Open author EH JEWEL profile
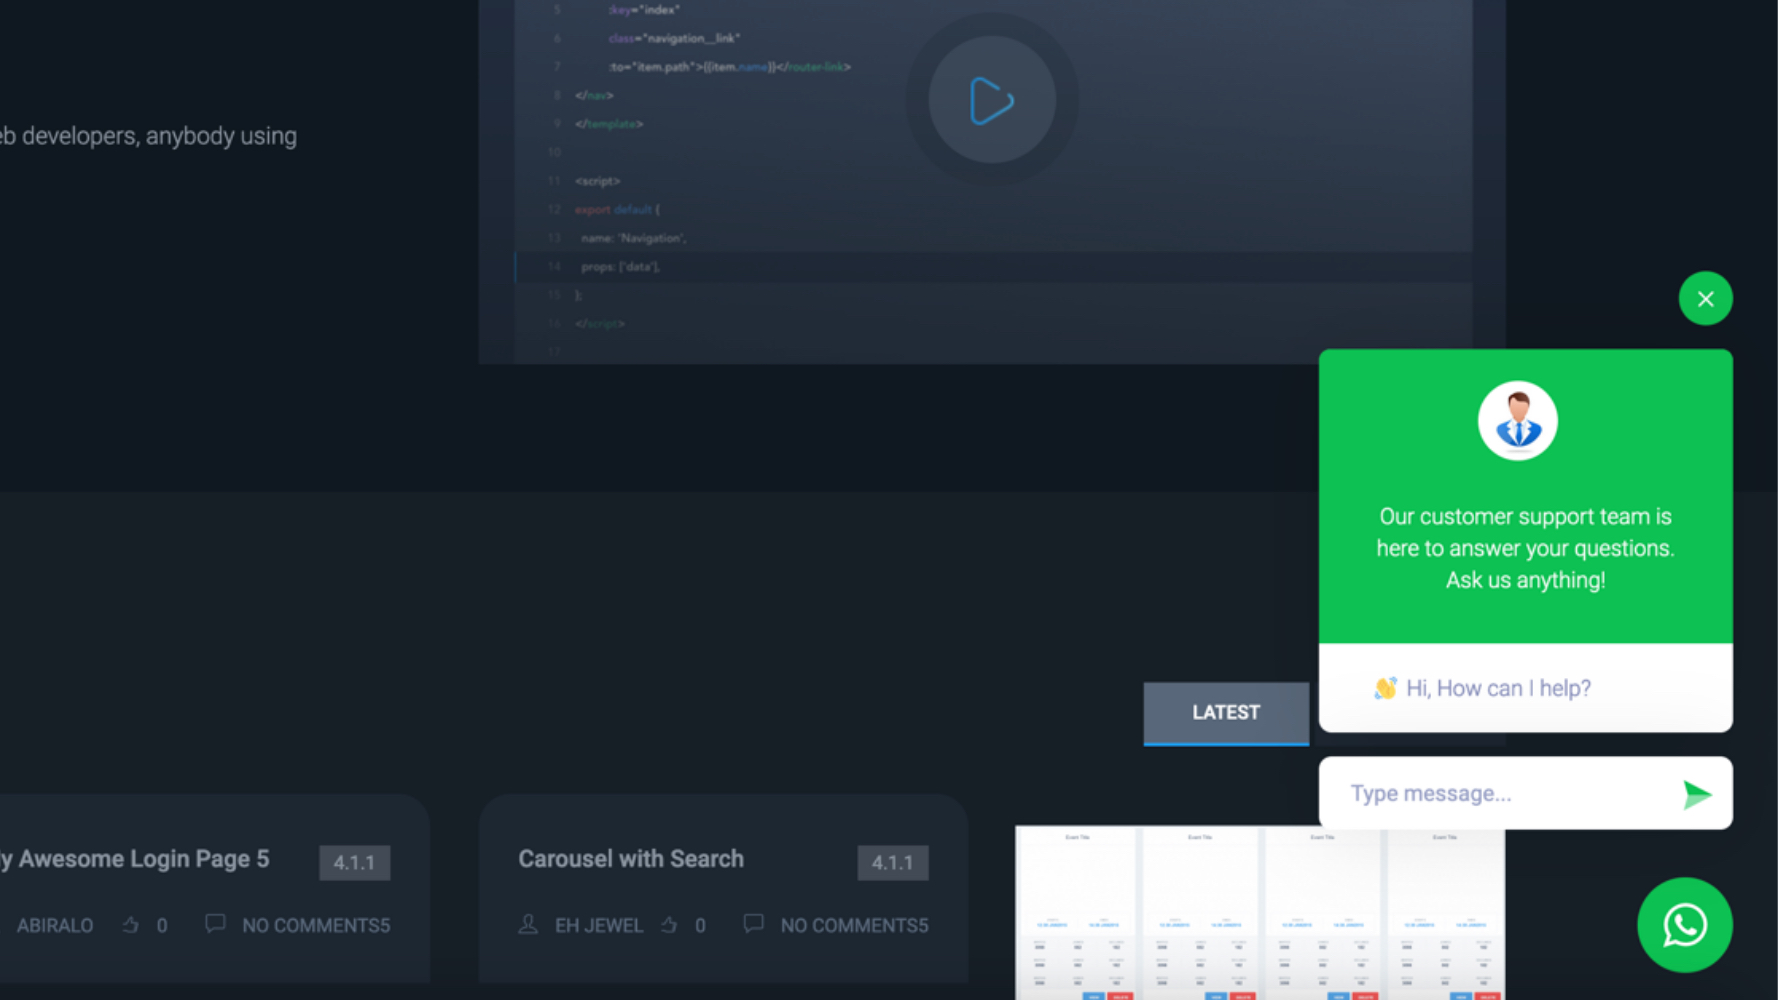Screen dimensions: 1778x1000 (599, 926)
